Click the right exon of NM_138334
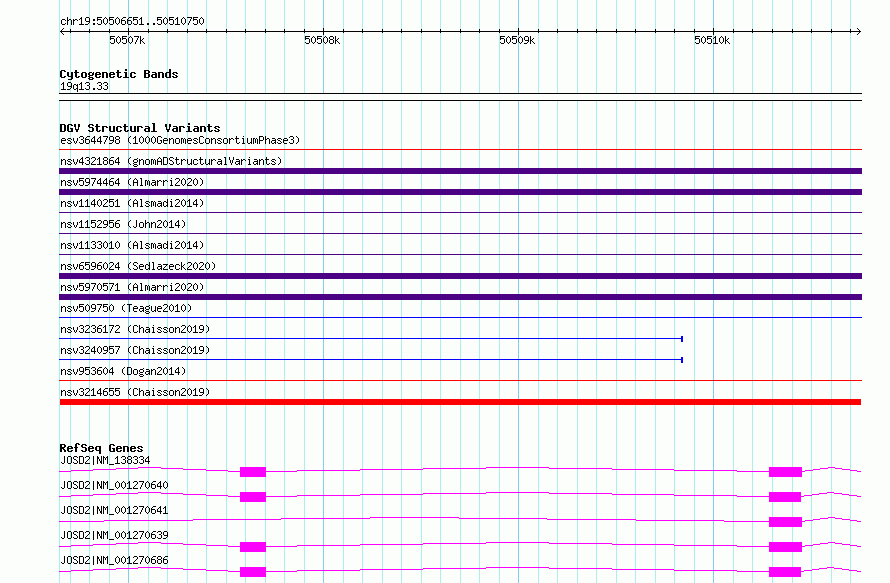 (x=785, y=472)
